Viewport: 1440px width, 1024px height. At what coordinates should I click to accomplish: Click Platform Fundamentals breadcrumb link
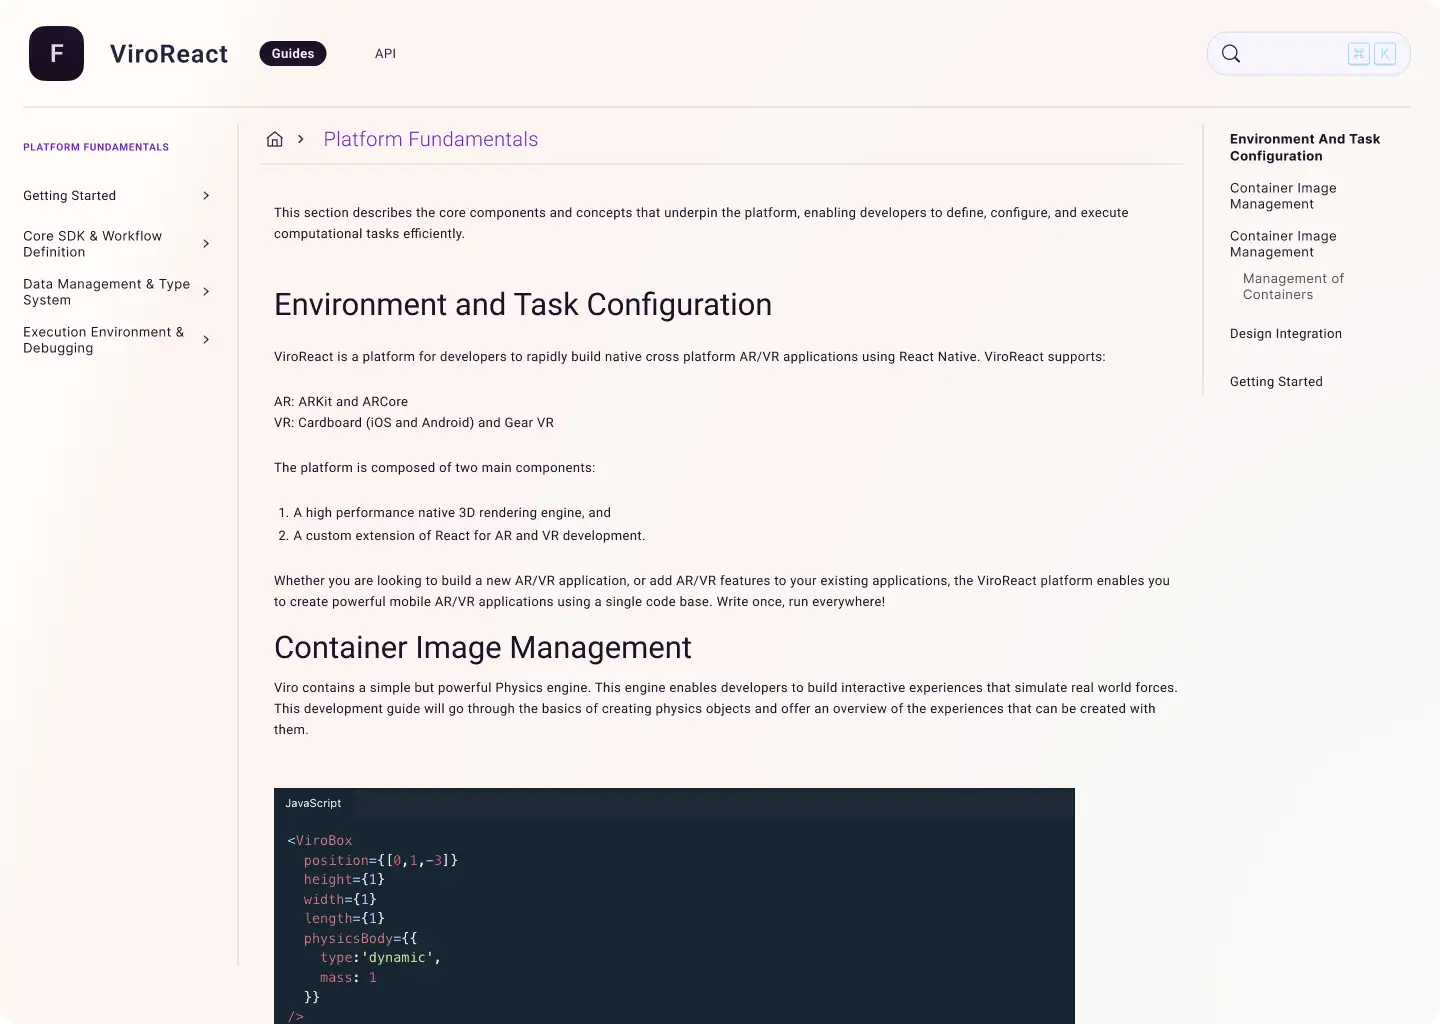pyautogui.click(x=431, y=139)
